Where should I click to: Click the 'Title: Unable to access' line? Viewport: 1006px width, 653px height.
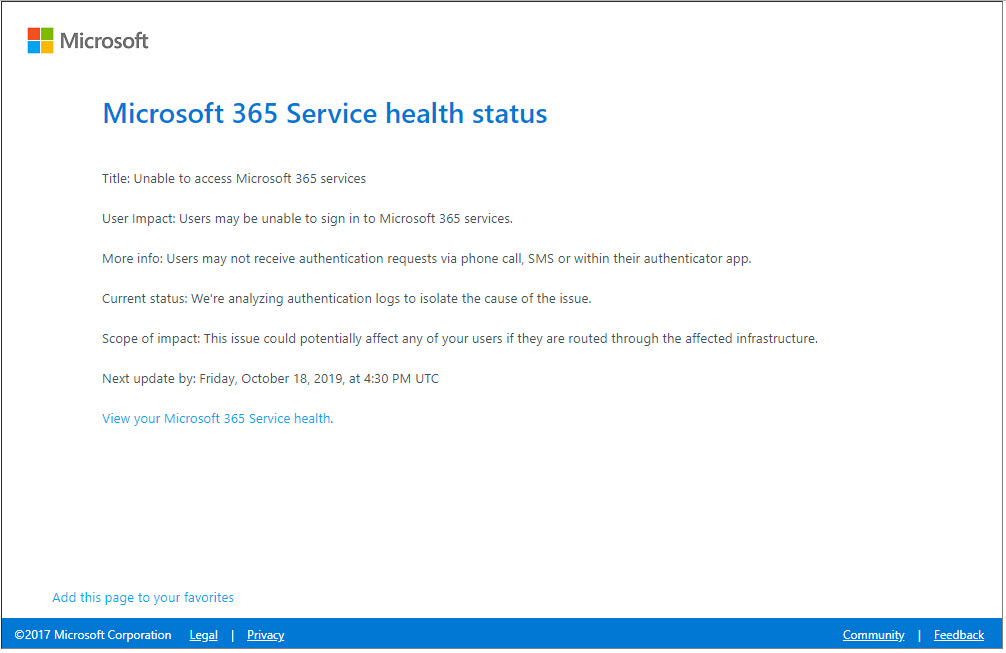click(x=234, y=179)
